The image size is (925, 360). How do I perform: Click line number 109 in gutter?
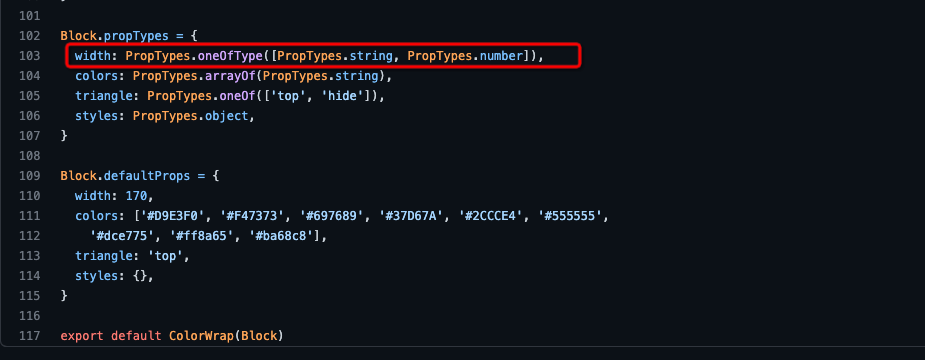pos(29,176)
